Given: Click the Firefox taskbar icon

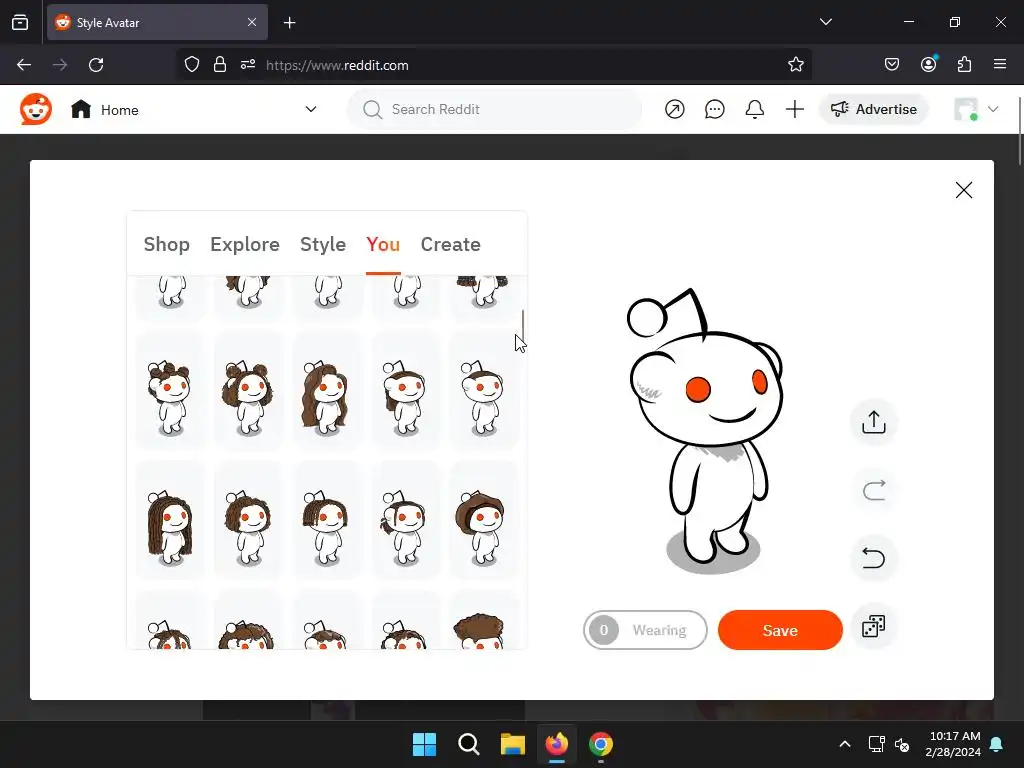Looking at the screenshot, I should tap(556, 744).
